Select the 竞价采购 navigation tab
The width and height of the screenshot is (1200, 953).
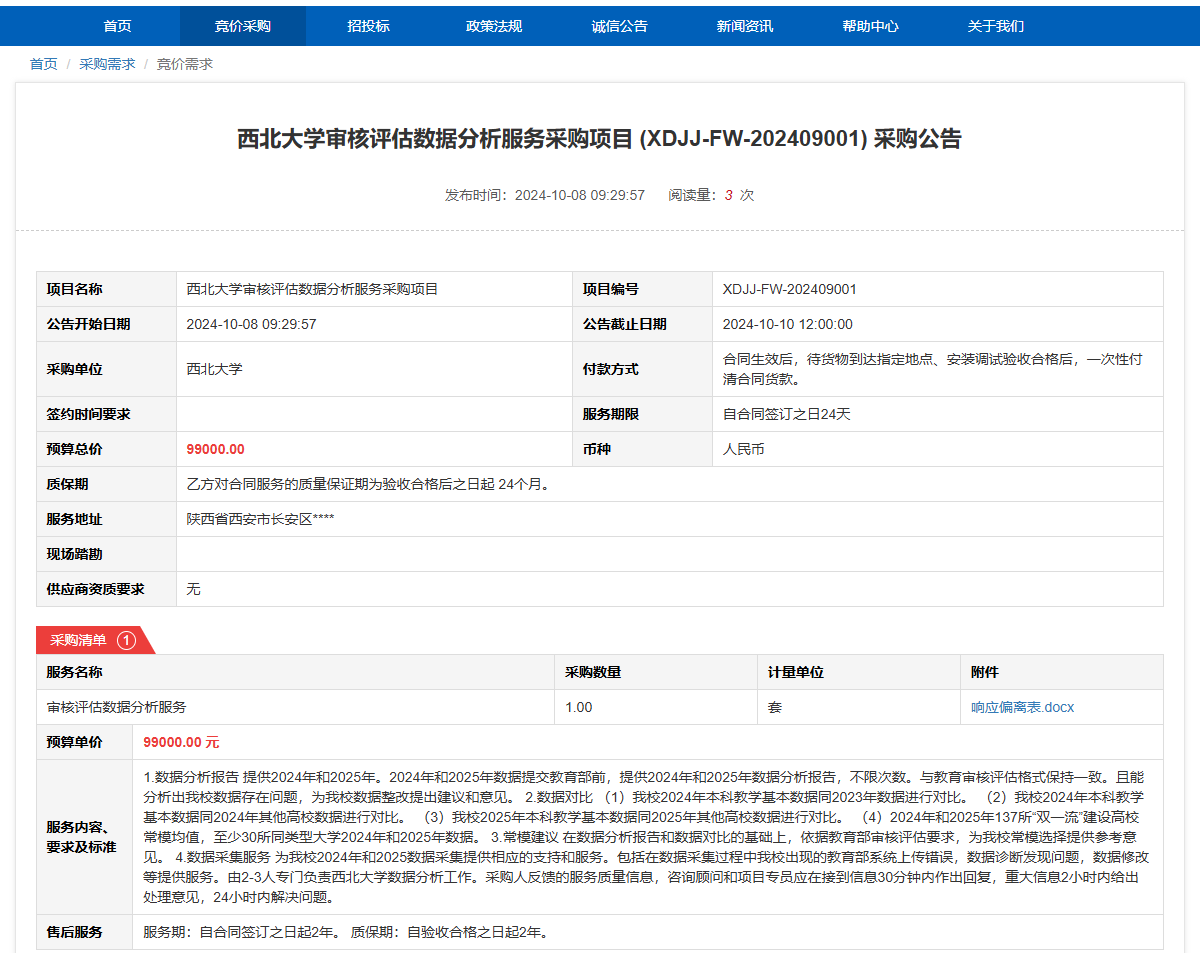(243, 26)
